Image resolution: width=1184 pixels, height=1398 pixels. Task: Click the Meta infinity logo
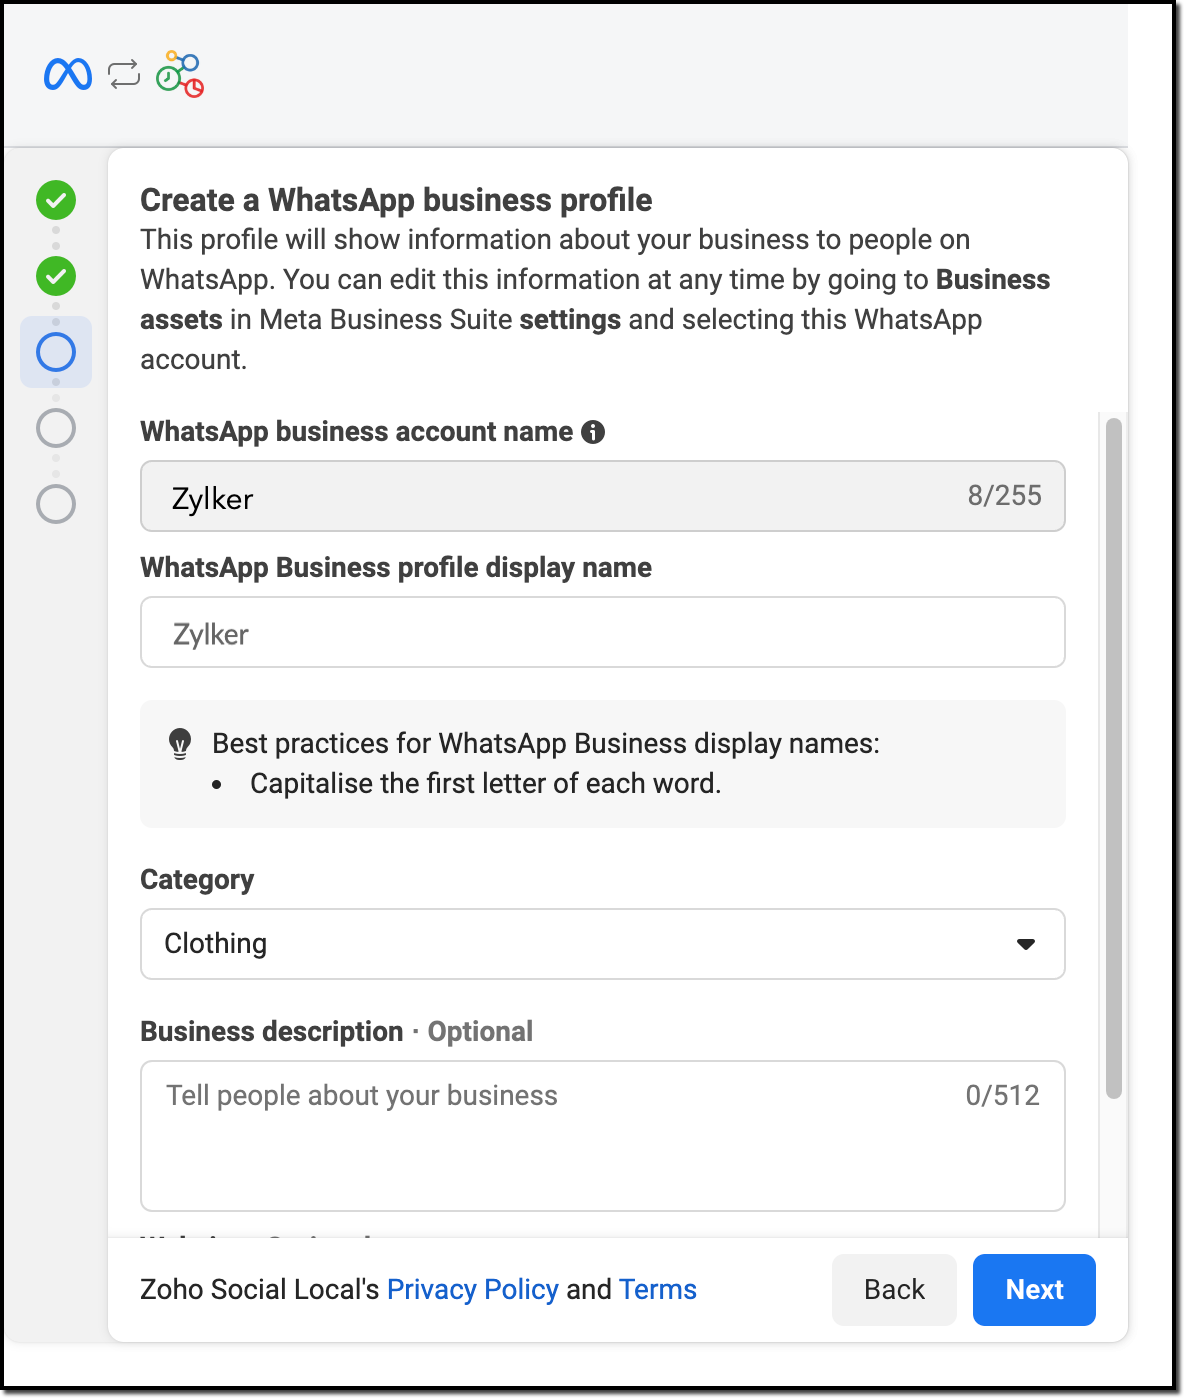click(68, 74)
